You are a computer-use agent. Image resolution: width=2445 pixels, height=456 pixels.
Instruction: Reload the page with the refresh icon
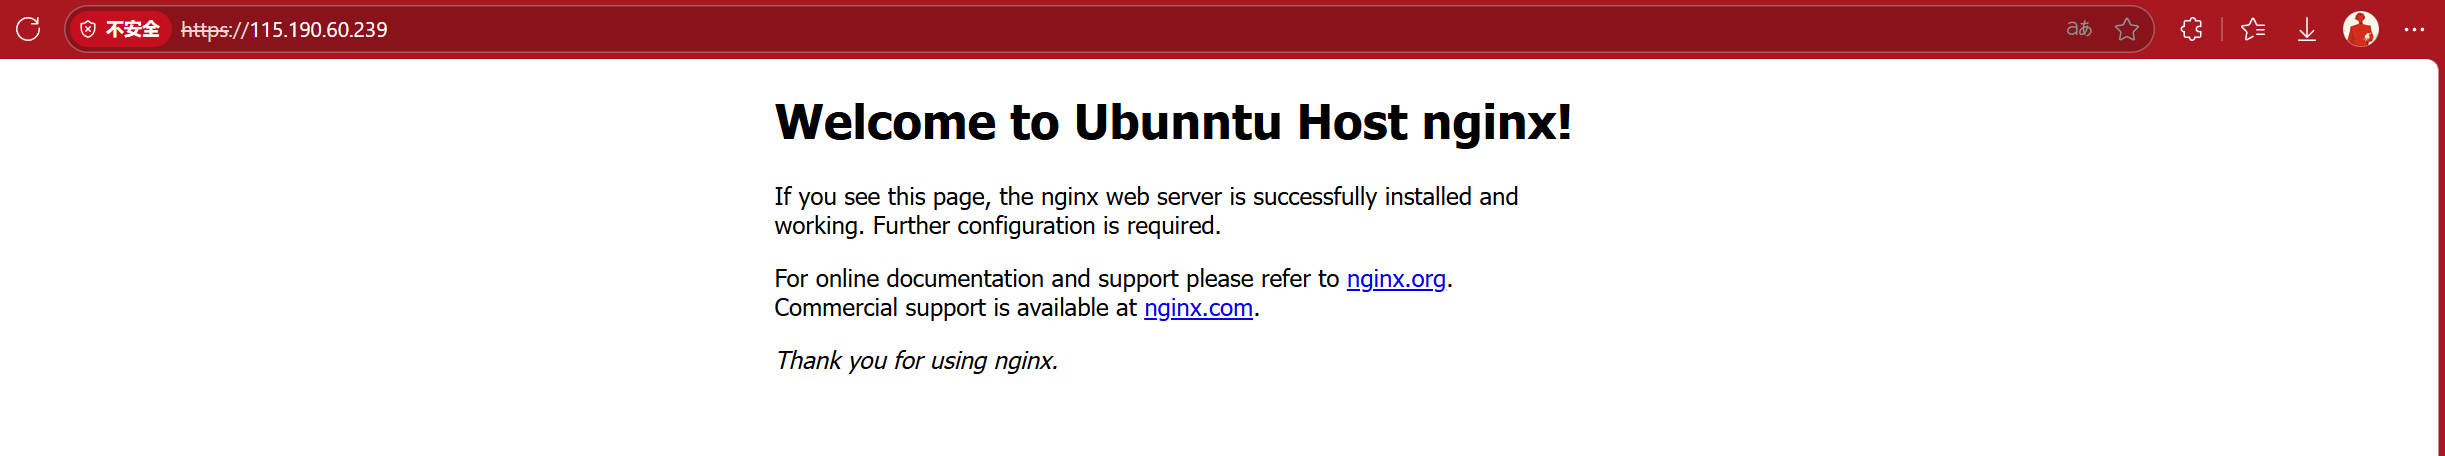click(x=28, y=29)
